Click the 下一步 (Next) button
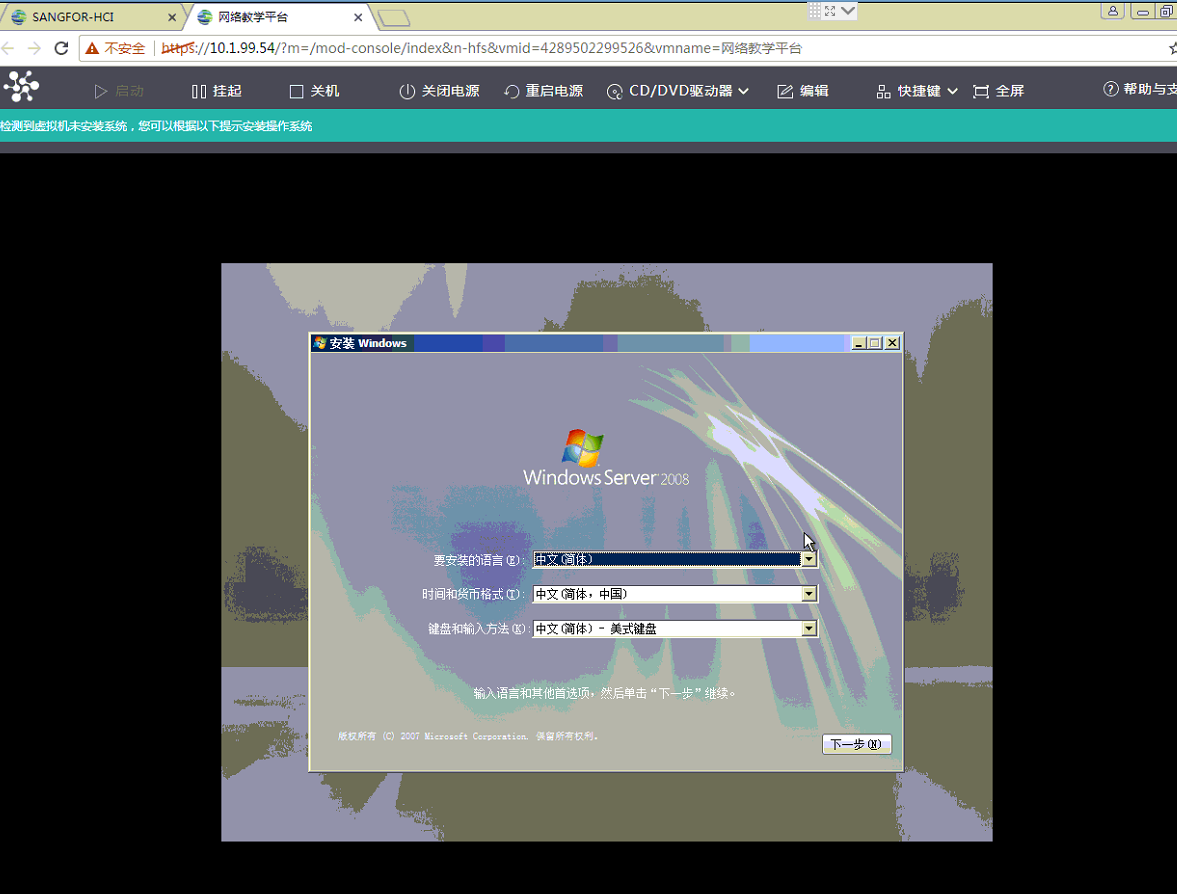Screen dimensions: 1177x894 tap(856, 744)
